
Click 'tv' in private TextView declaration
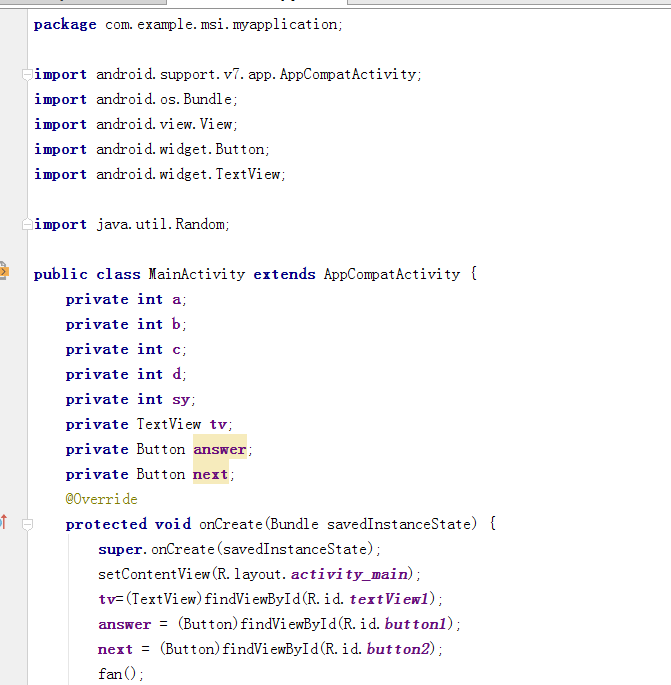click(x=218, y=425)
